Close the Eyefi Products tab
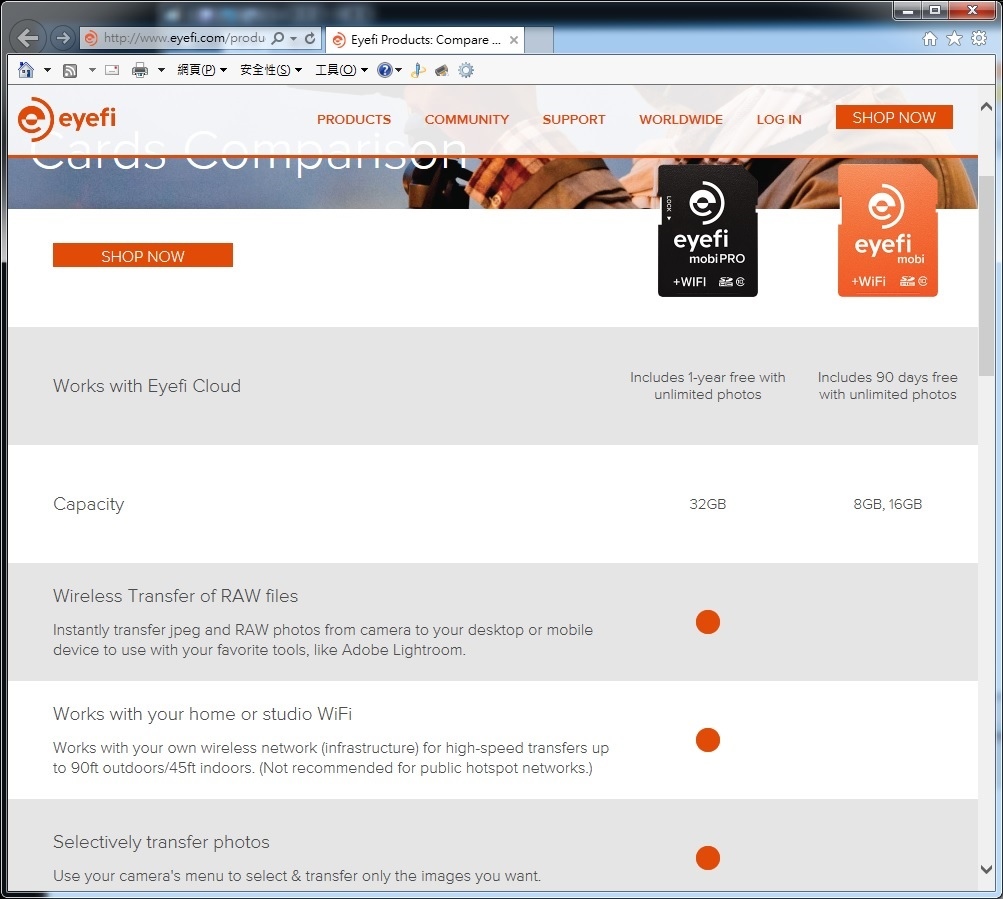The height and width of the screenshot is (899, 1003). 514,40
